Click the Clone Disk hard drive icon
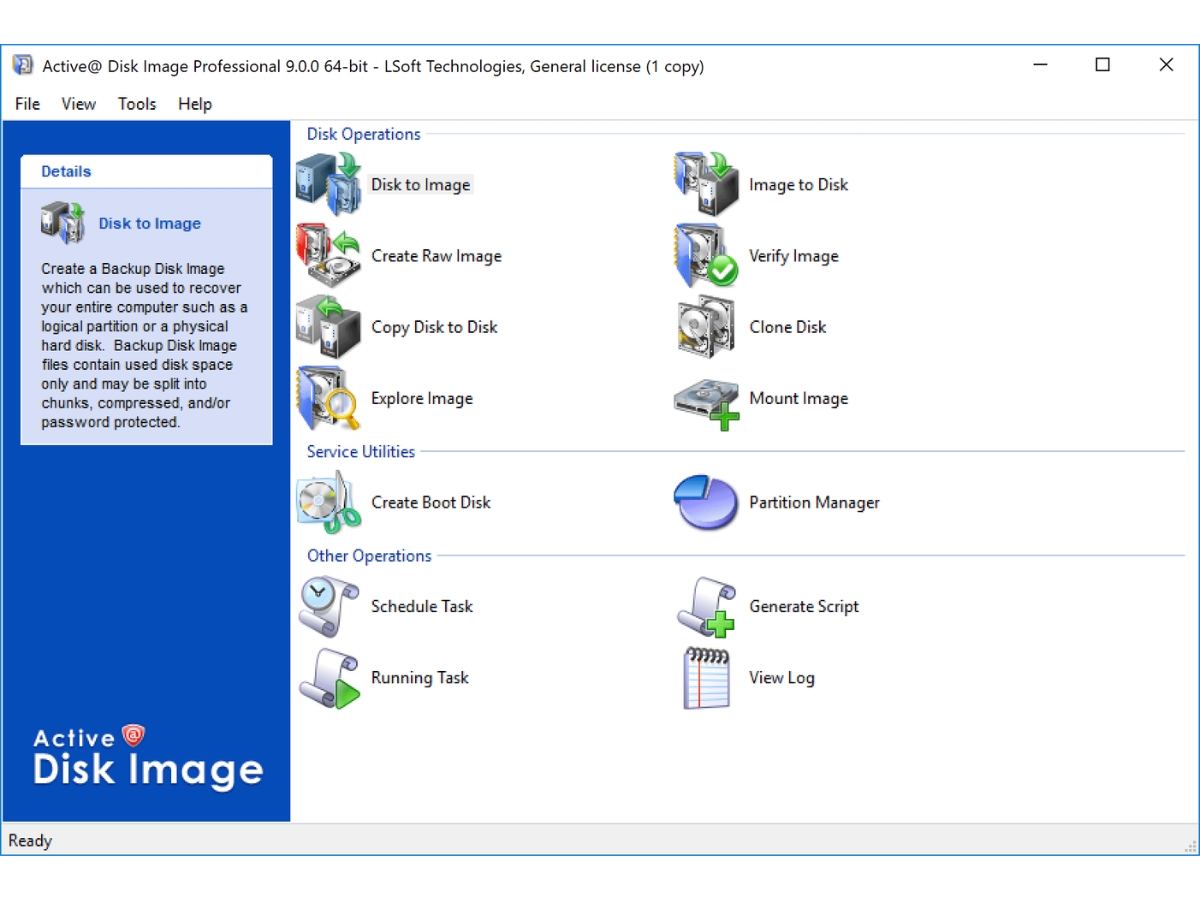The width and height of the screenshot is (1200, 900). pos(707,327)
